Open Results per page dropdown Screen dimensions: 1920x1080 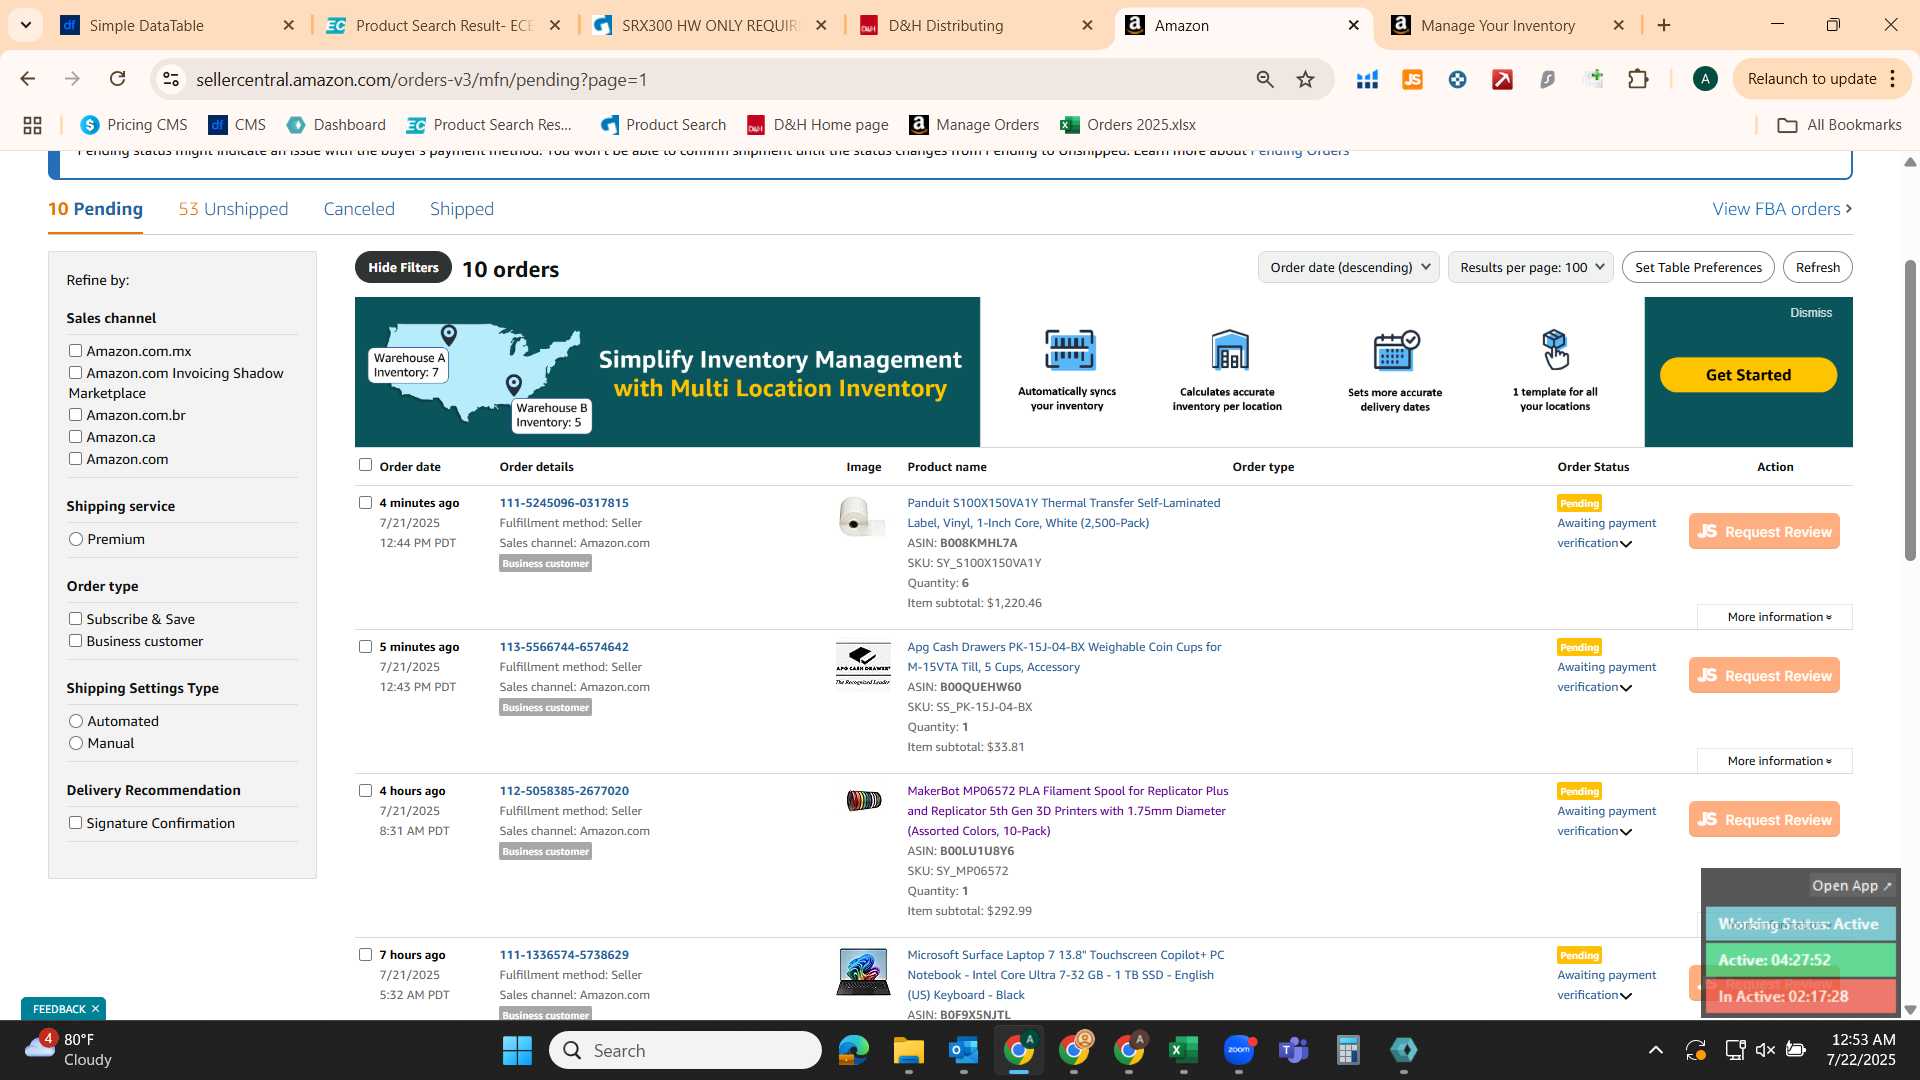[x=1530, y=267]
